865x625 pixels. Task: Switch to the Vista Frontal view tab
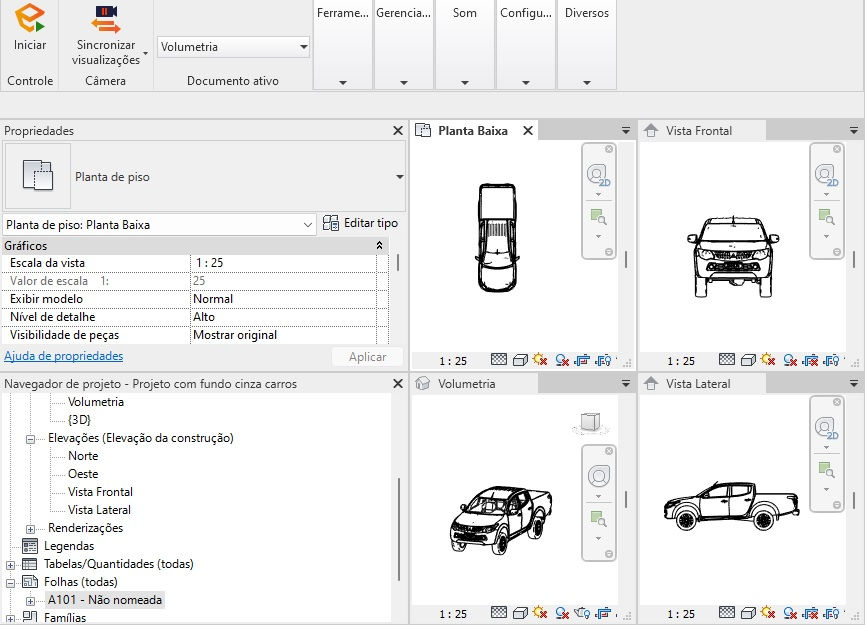698,131
